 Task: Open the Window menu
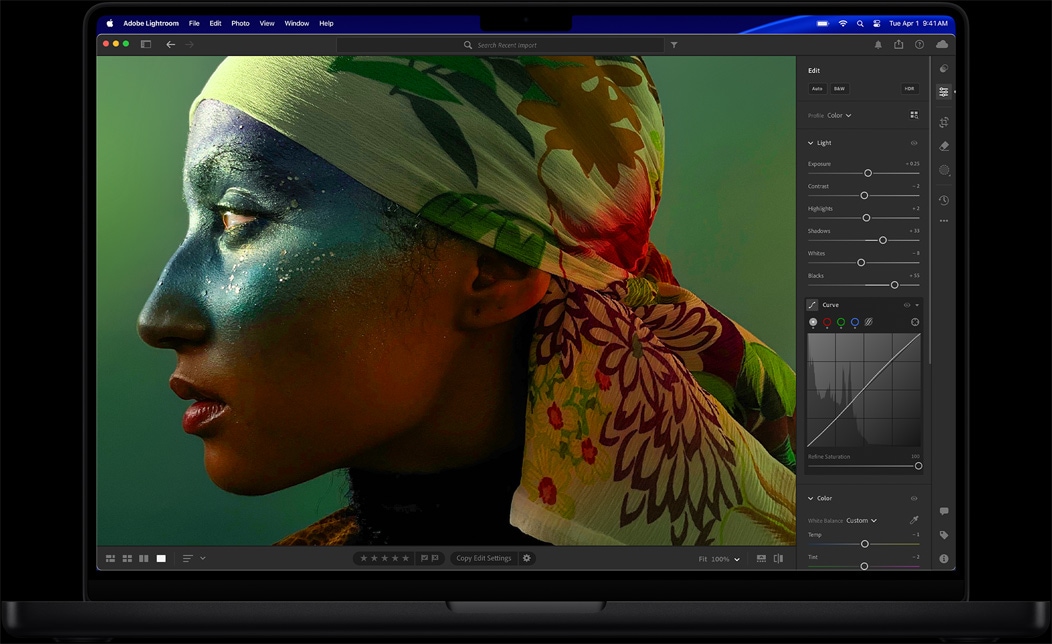[x=296, y=23]
